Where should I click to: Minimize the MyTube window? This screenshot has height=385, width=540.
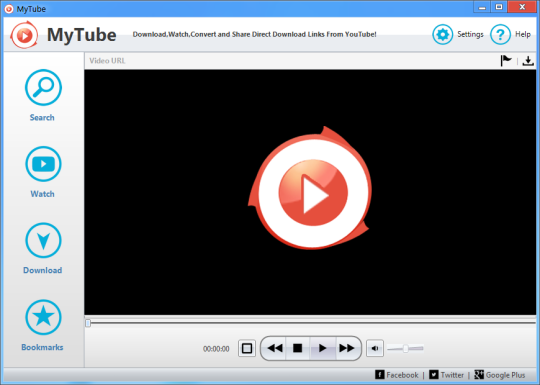[x=482, y=7]
